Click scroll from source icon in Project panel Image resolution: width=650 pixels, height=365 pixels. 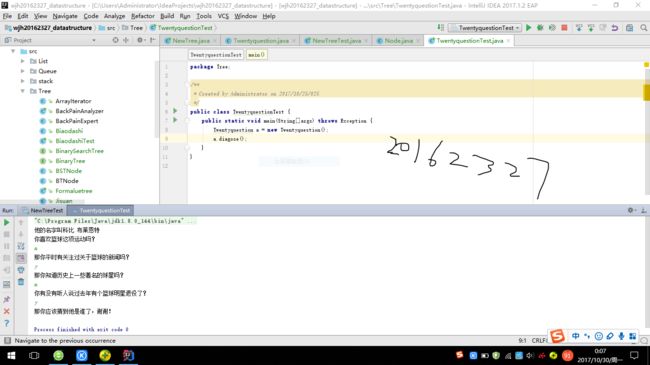115,40
